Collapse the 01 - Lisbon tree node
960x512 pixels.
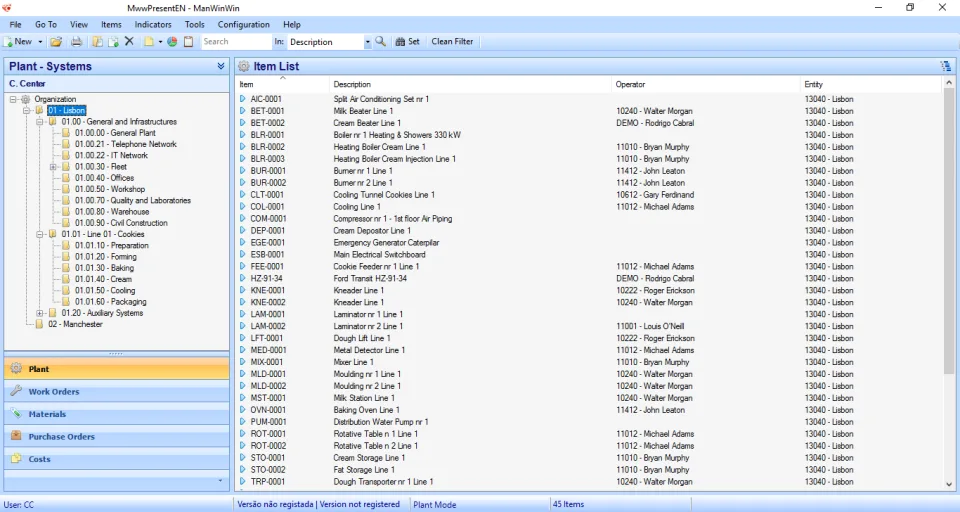coord(26,111)
